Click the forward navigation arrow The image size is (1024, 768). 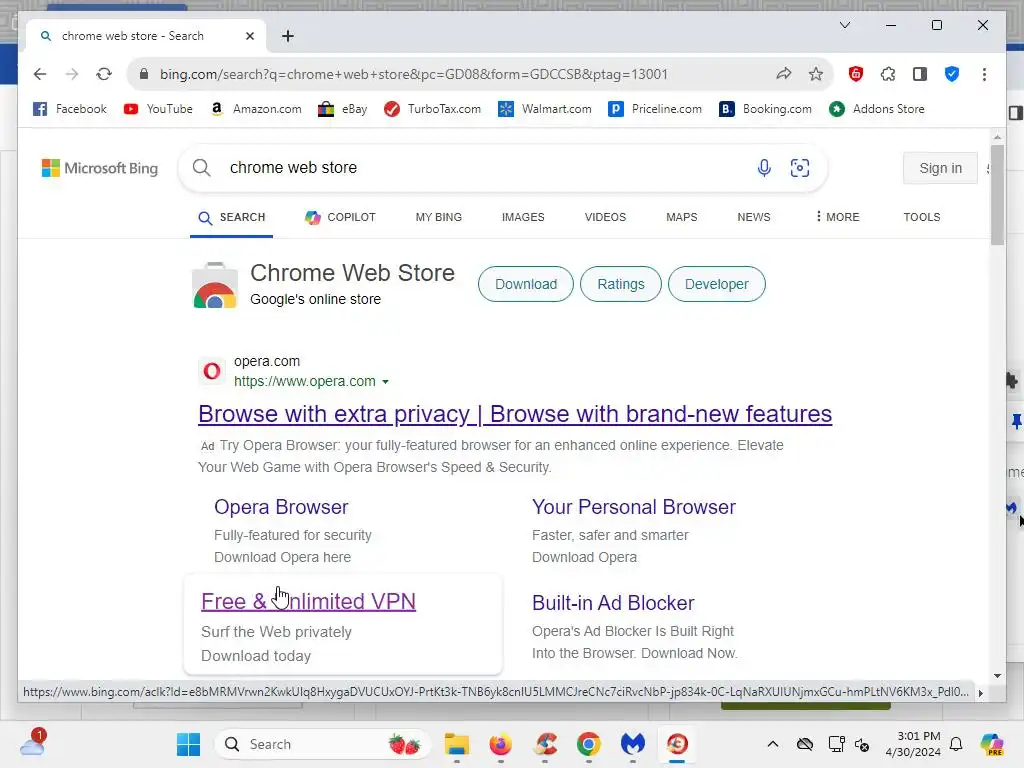72,74
